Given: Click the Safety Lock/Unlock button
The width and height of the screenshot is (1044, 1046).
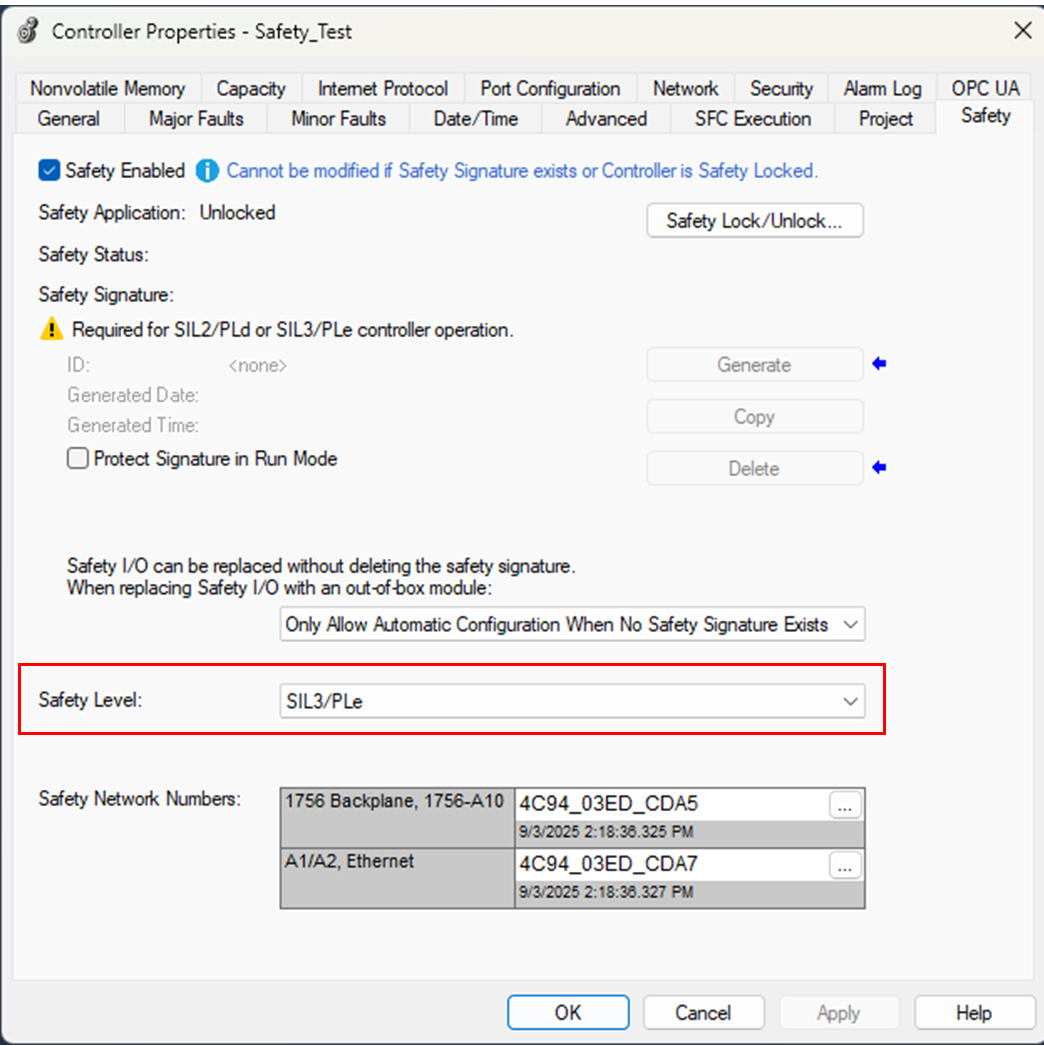Looking at the screenshot, I should [754, 221].
